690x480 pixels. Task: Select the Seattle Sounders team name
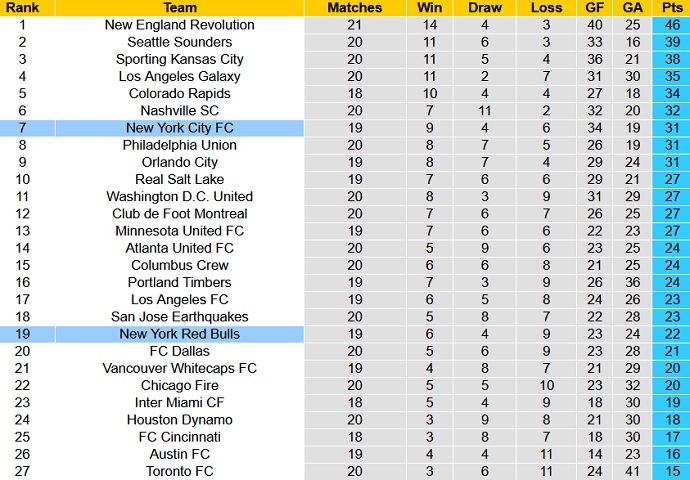click(179, 42)
